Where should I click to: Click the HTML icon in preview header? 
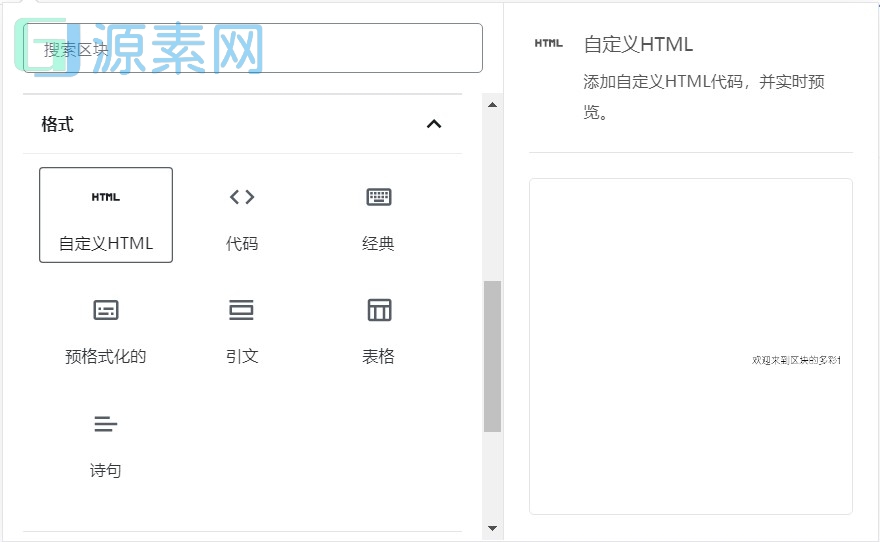[548, 43]
